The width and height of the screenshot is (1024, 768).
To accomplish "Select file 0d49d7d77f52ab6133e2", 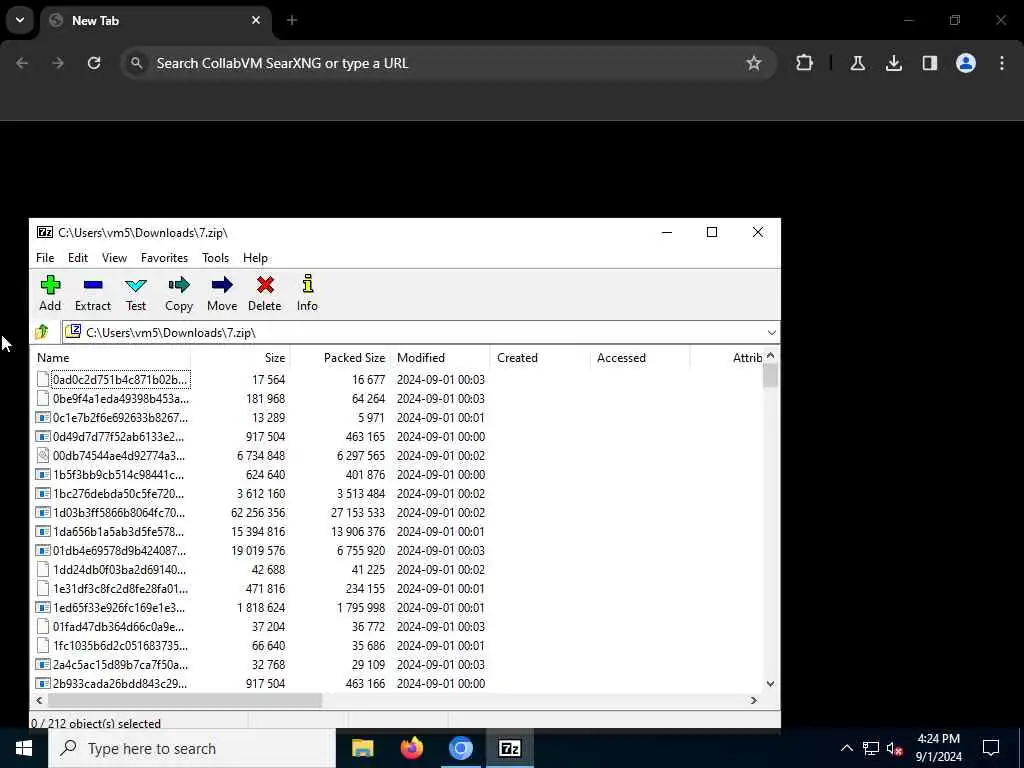I will click(118, 436).
